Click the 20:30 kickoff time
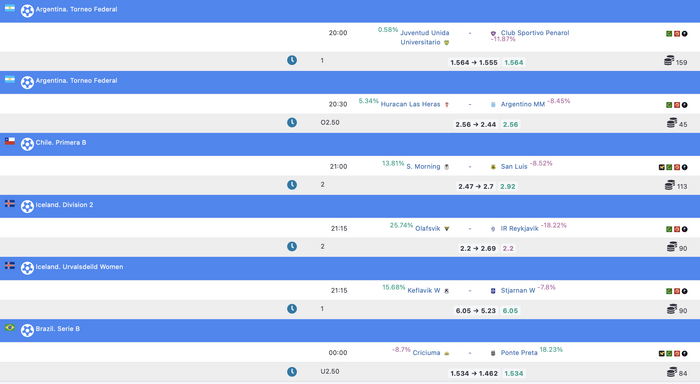700x384 pixels. pyautogui.click(x=338, y=104)
